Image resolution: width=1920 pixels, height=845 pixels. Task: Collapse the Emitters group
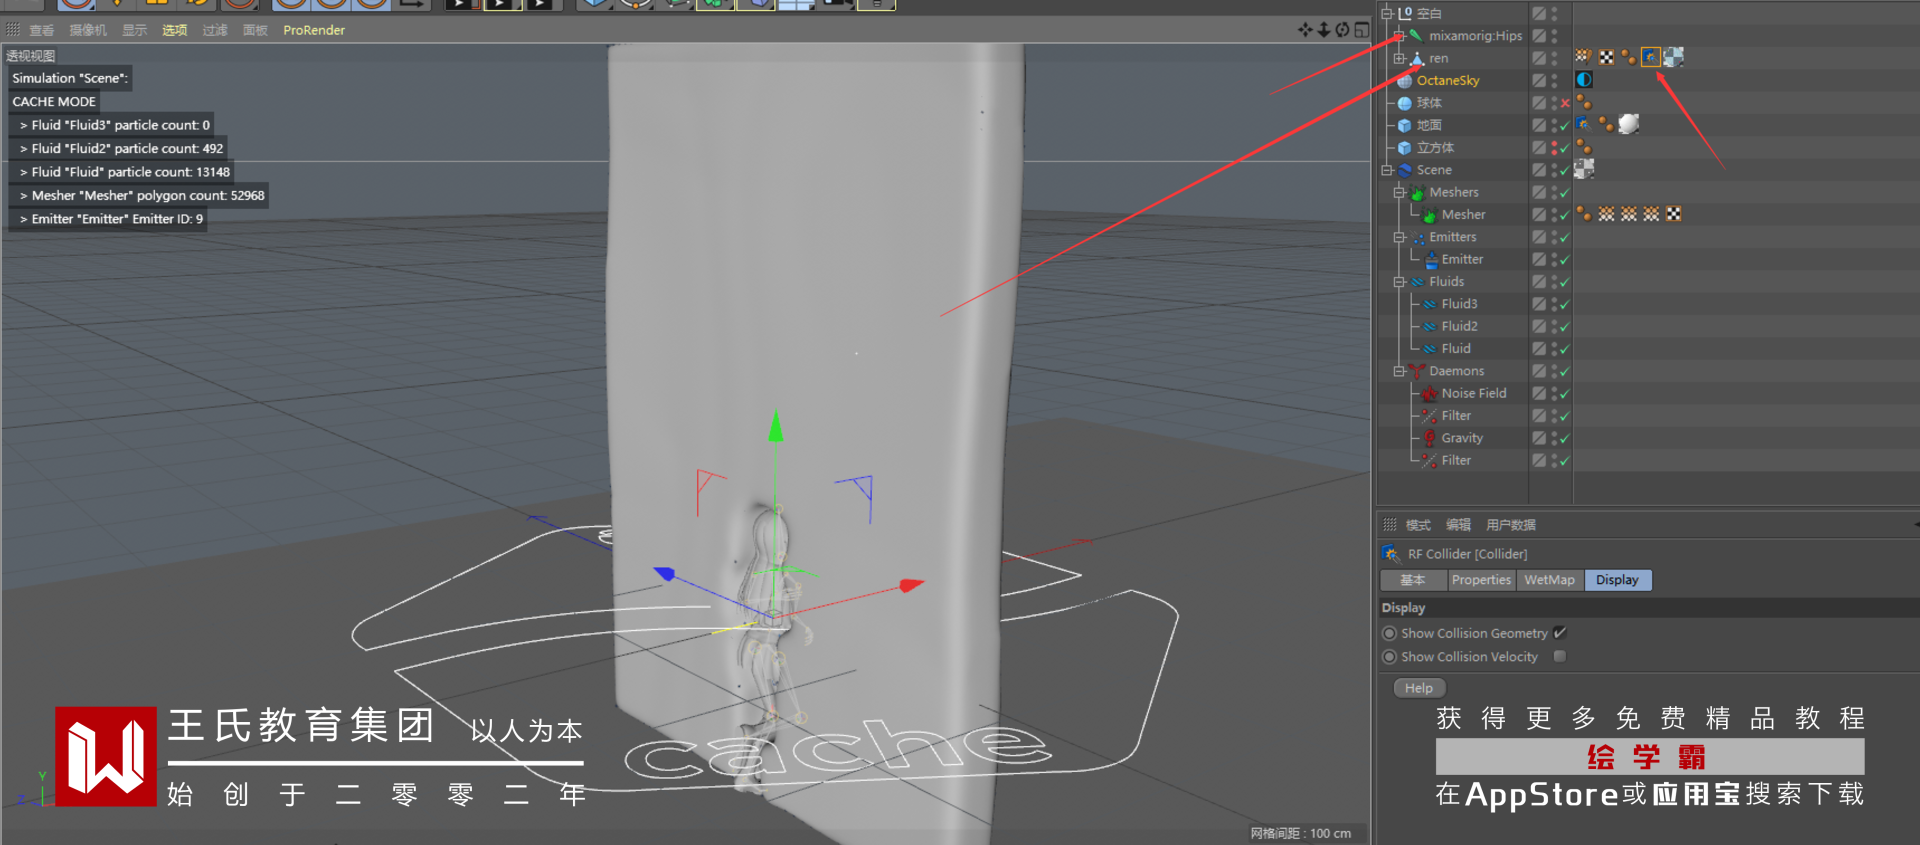[x=1400, y=237]
